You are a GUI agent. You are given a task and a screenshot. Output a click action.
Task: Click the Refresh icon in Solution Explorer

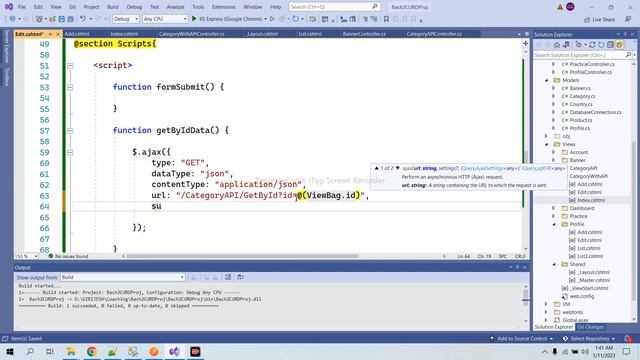tap(602, 44)
